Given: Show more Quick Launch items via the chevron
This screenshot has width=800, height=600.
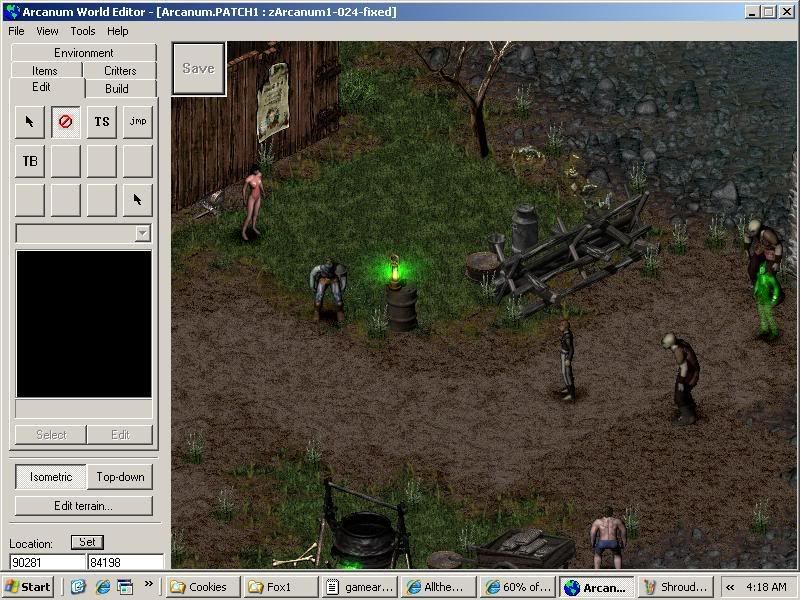Looking at the screenshot, I should point(148,584).
